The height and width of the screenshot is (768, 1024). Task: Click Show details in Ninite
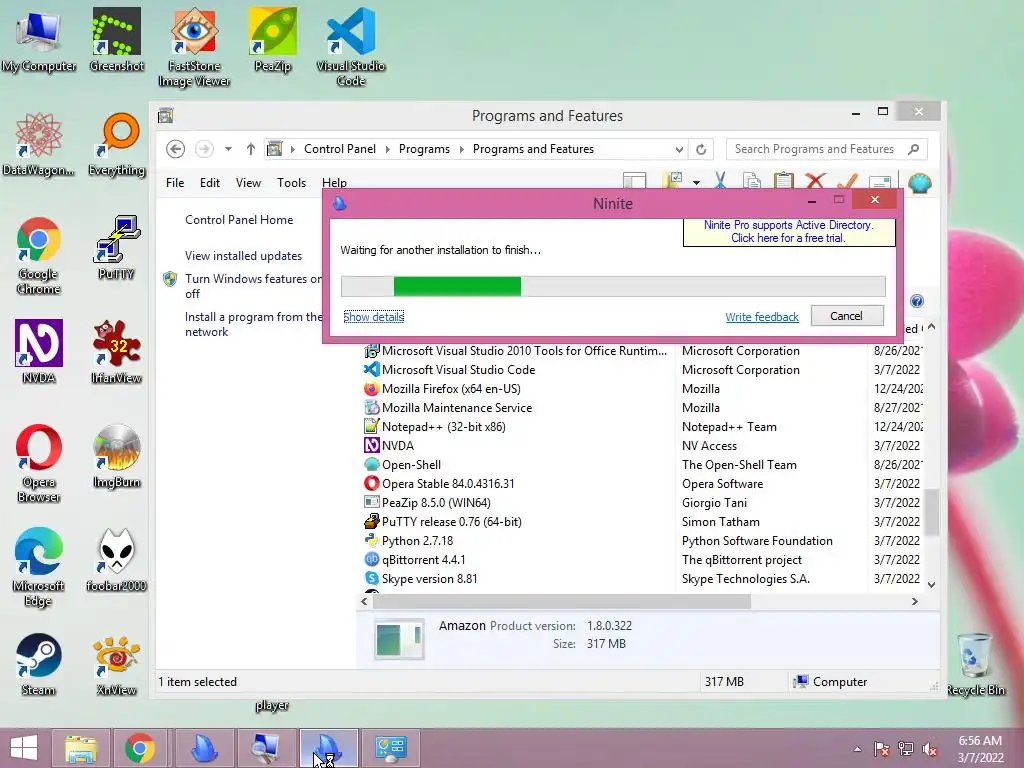pyautogui.click(x=374, y=317)
